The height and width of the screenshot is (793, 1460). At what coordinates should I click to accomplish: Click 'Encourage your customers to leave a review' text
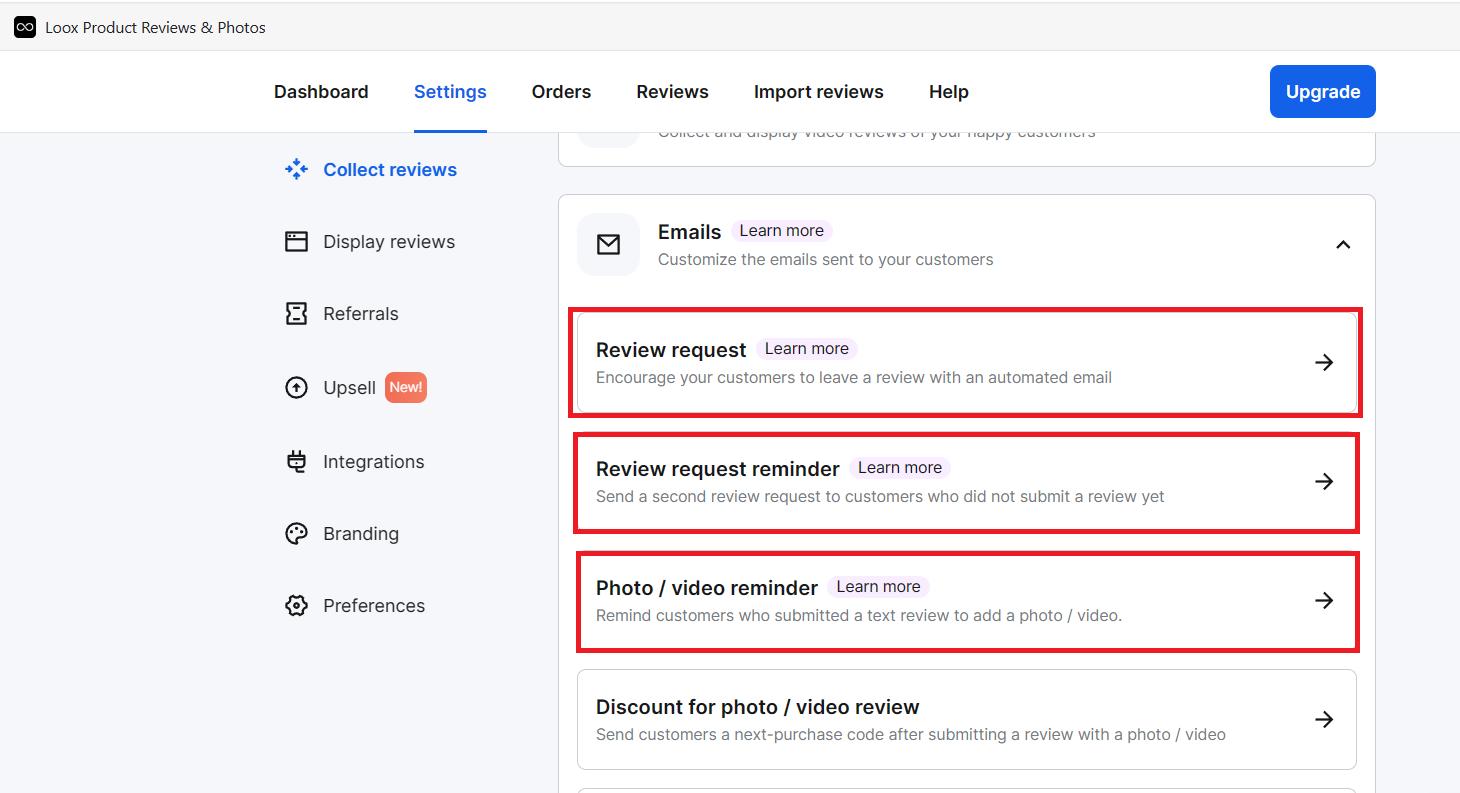tap(854, 378)
